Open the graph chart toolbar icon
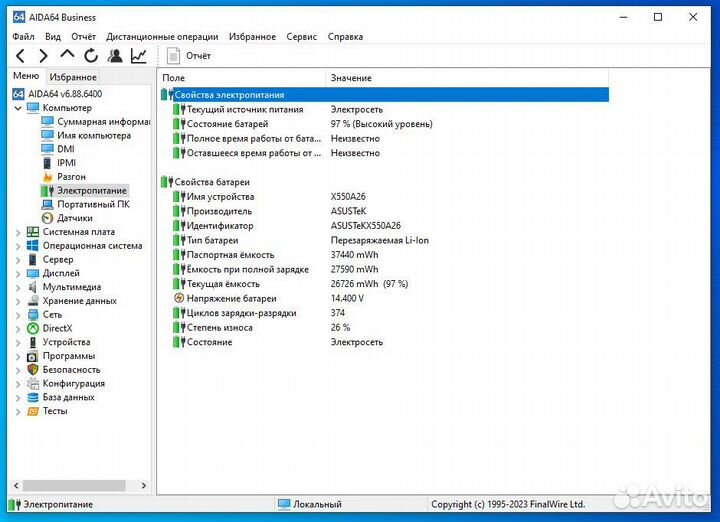720x522 pixels. (x=139, y=56)
